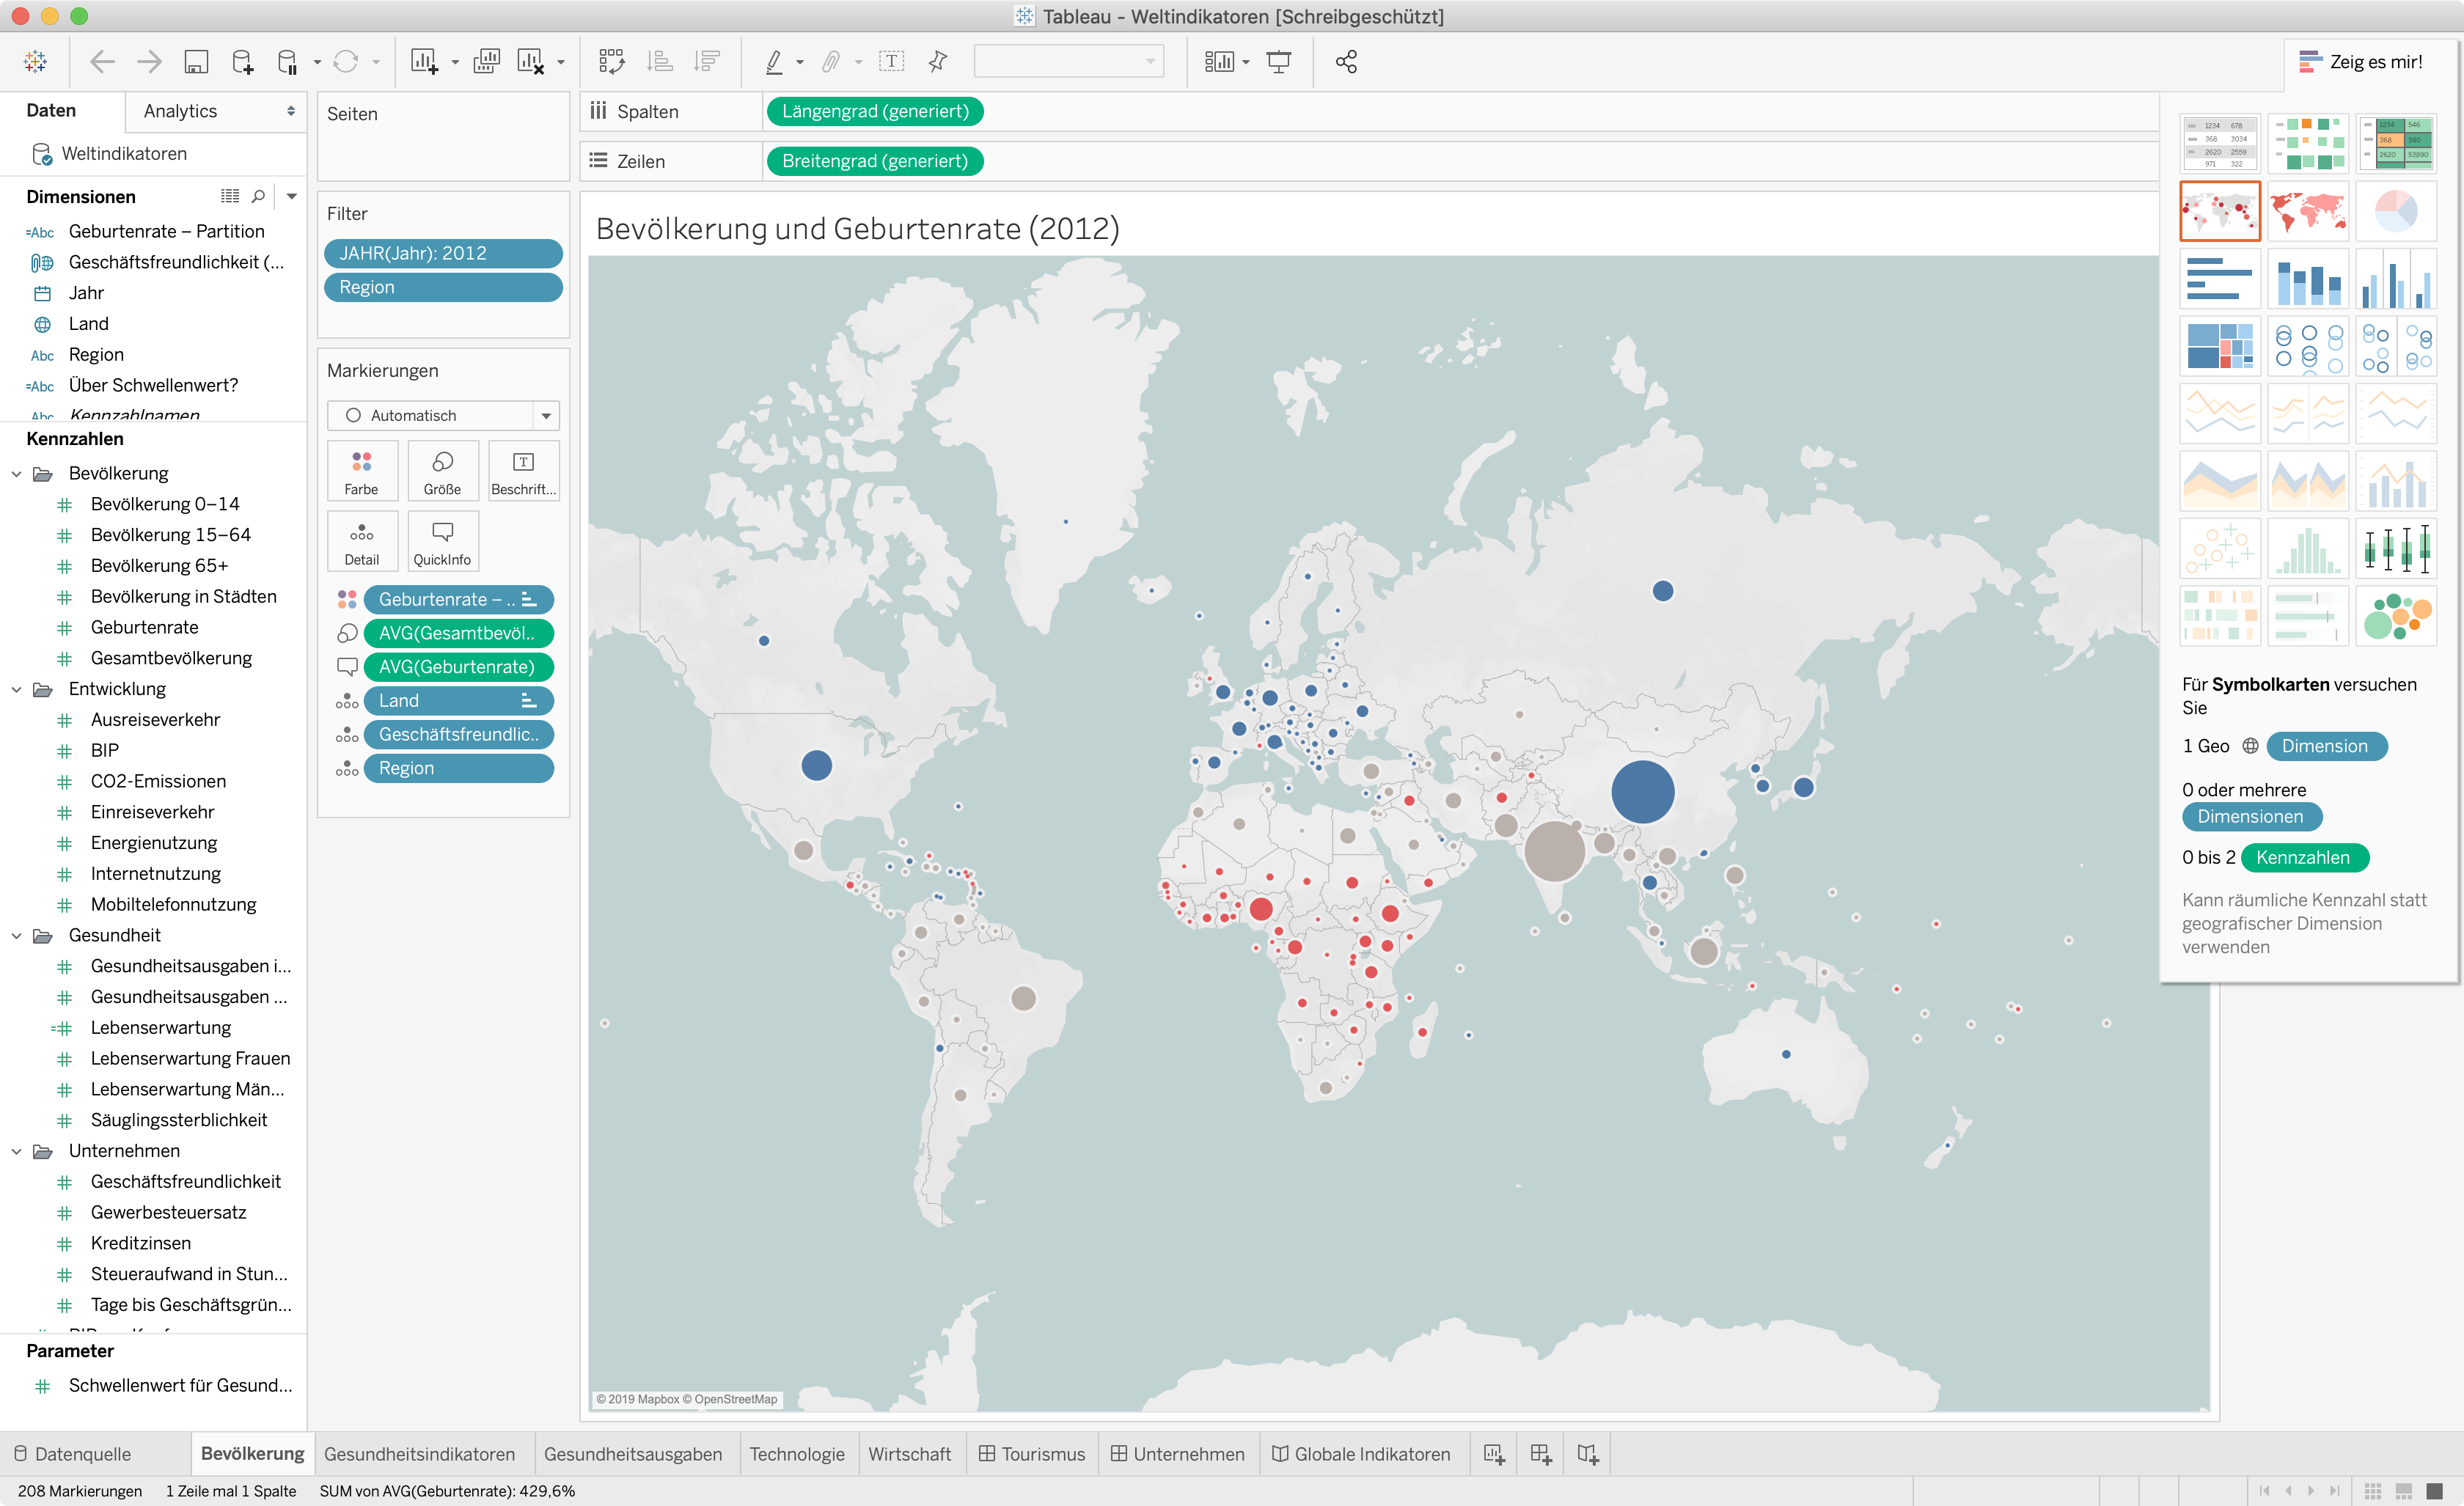Click the add new data source icon
This screenshot has width=2464, height=1506.
coord(242,62)
